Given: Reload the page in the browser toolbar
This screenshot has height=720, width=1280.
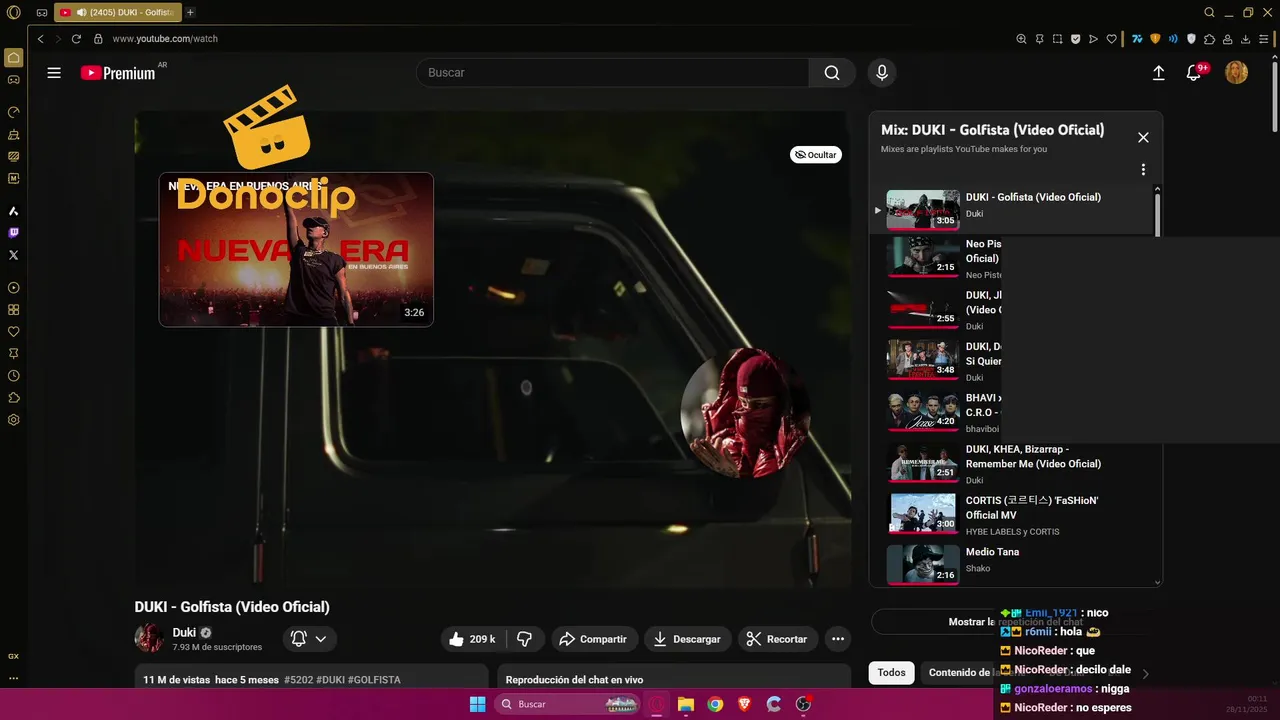Looking at the screenshot, I should coord(76,39).
